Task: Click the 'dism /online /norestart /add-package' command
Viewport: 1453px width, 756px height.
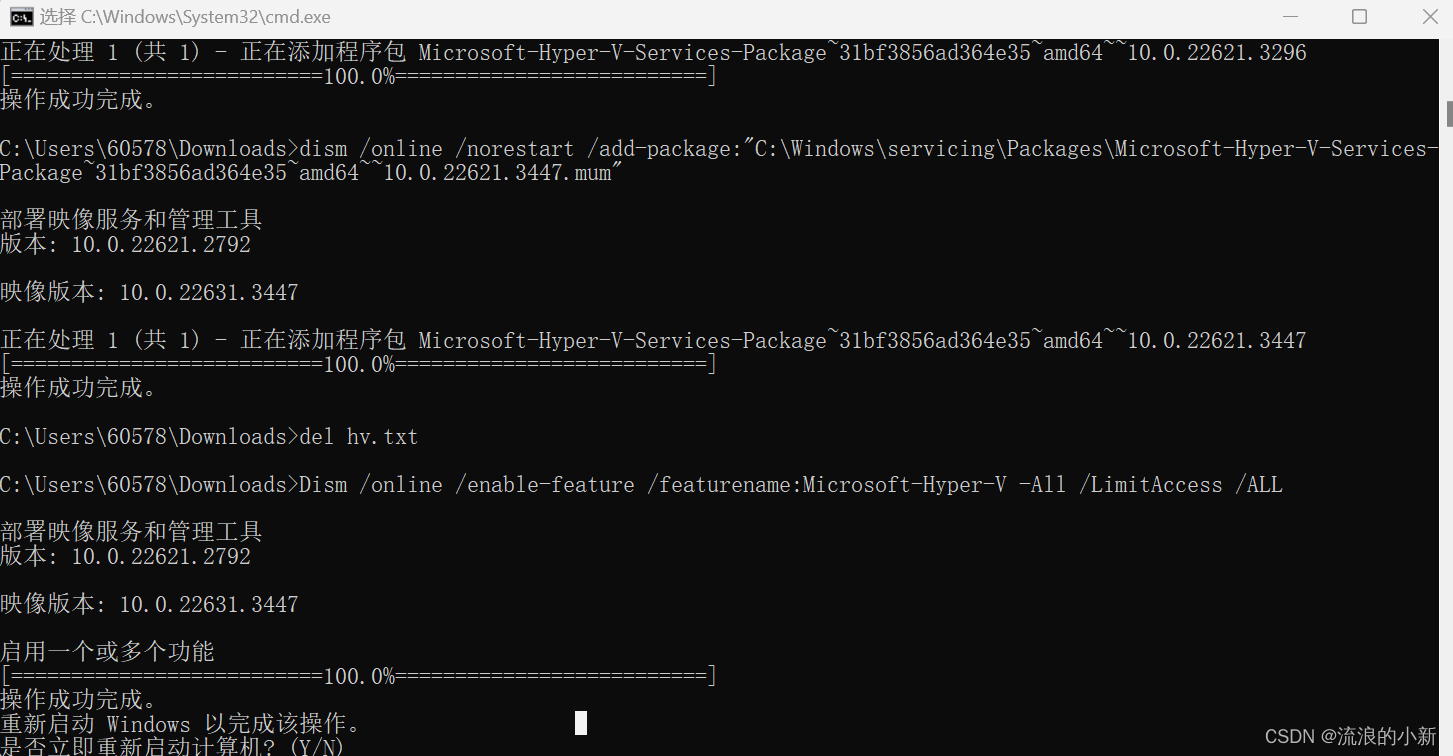Action: [x=515, y=149]
